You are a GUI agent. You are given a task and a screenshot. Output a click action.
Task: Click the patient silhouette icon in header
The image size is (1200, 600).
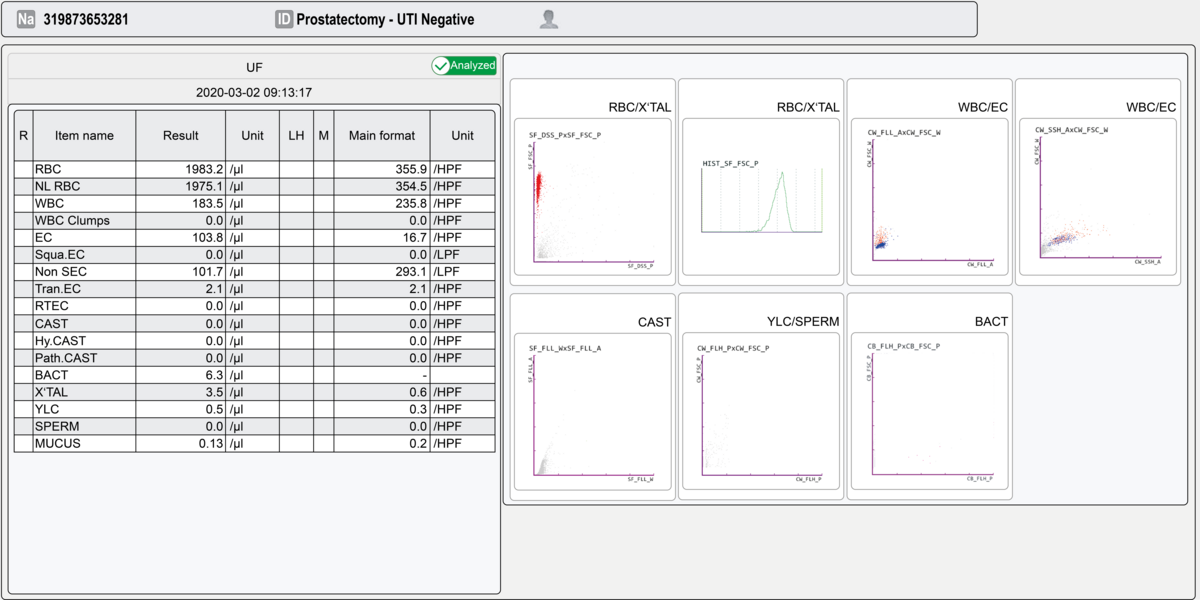pos(548,19)
